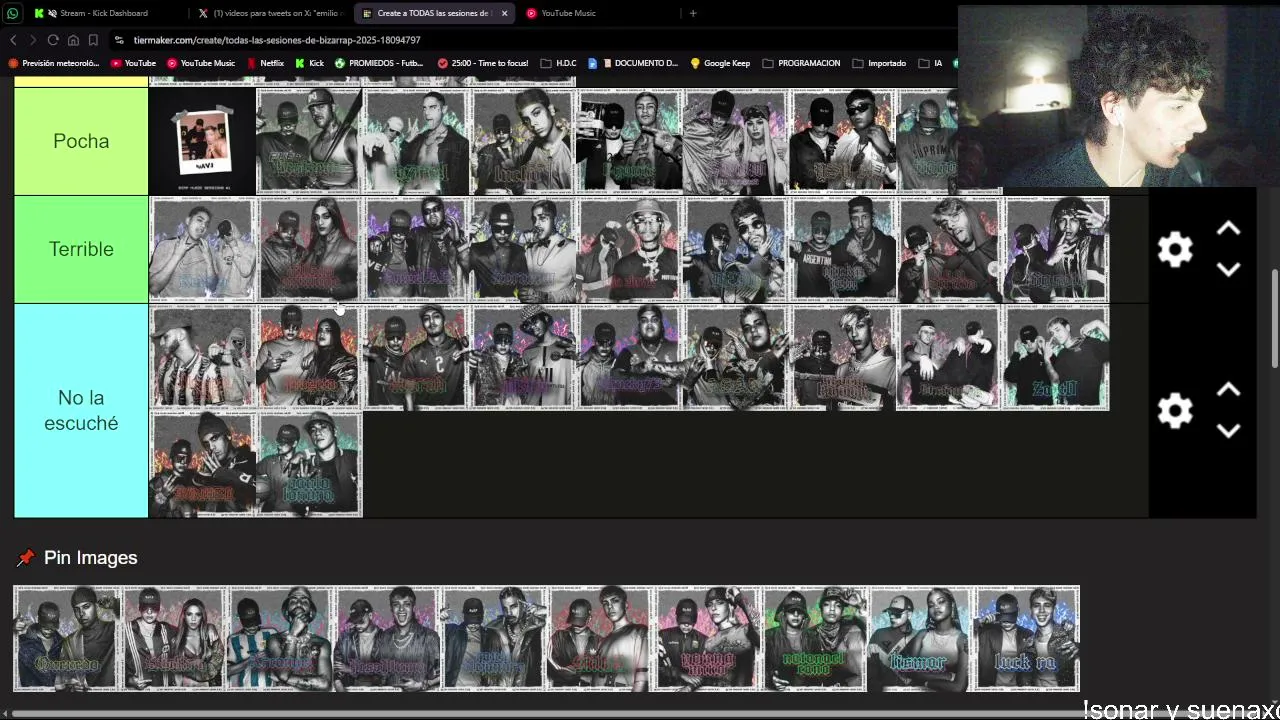The height and width of the screenshot is (720, 1280).
Task: Pick the Young Miko session image
Action: (x=708, y=638)
